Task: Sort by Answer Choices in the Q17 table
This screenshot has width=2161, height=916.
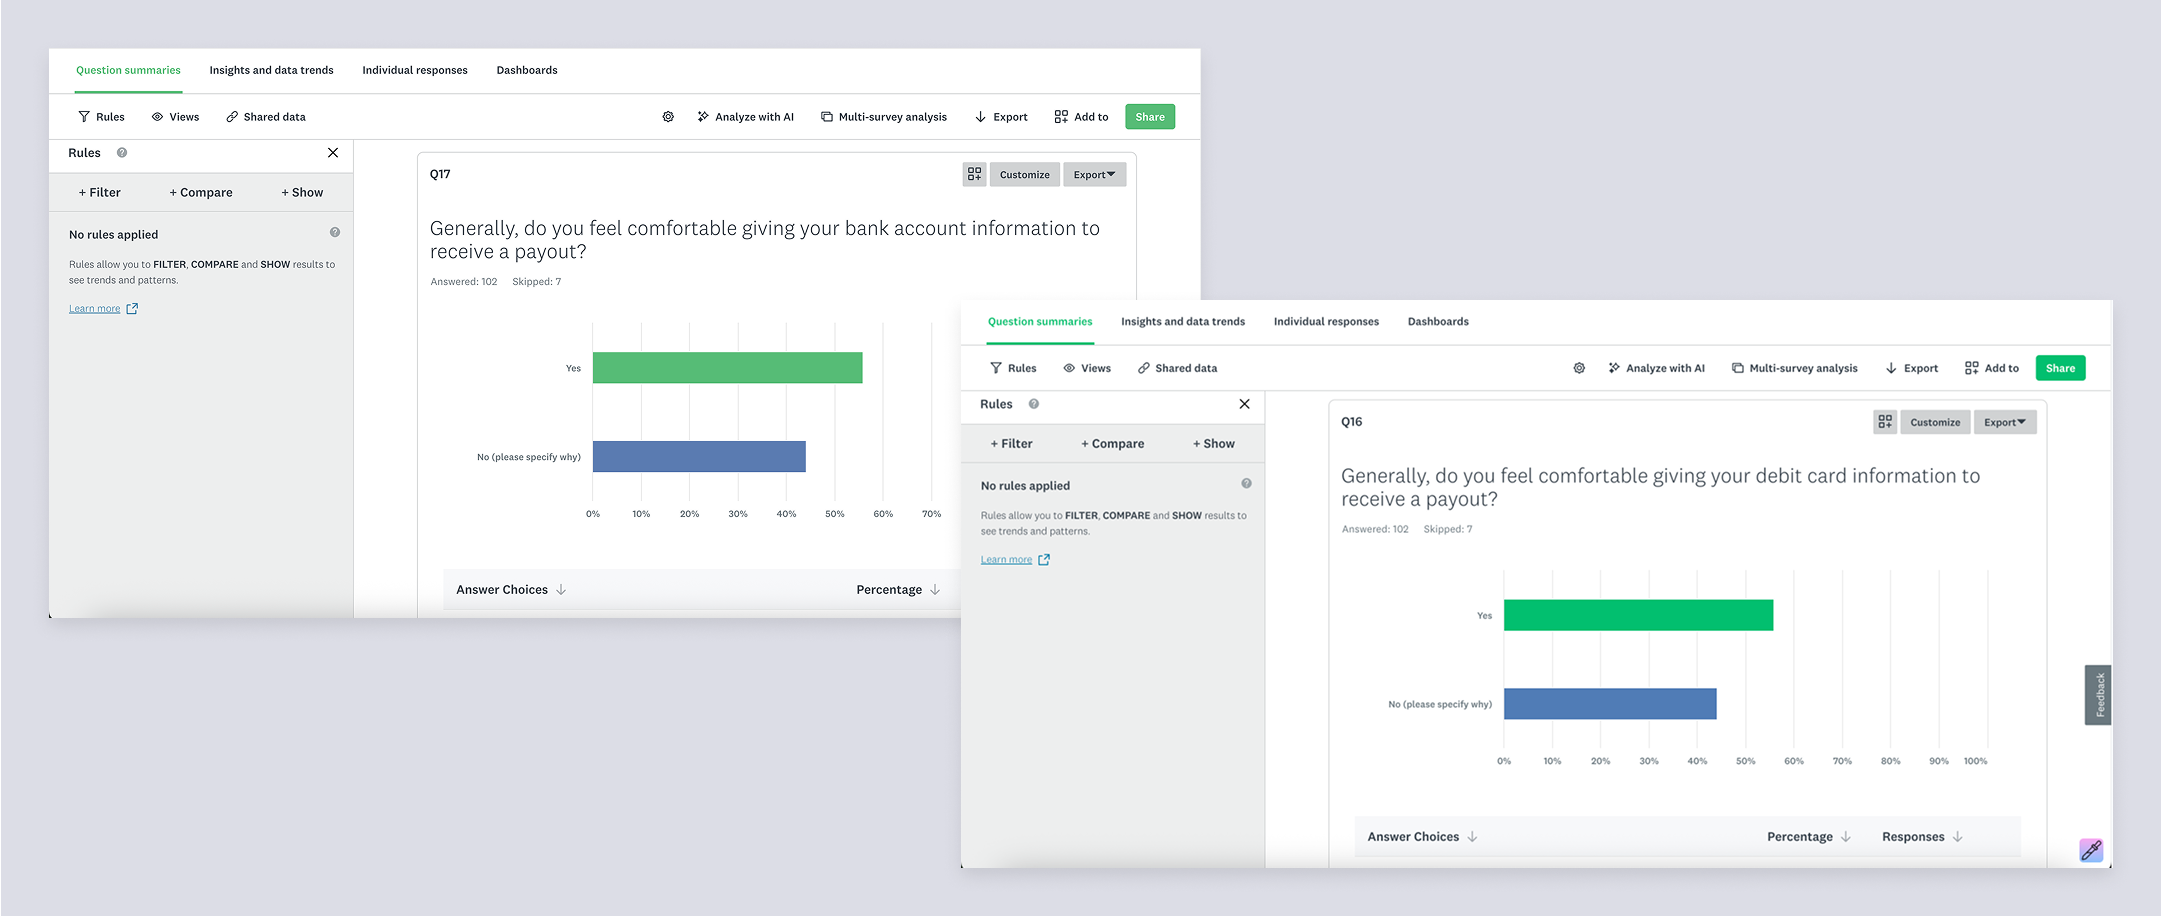Action: 510,590
